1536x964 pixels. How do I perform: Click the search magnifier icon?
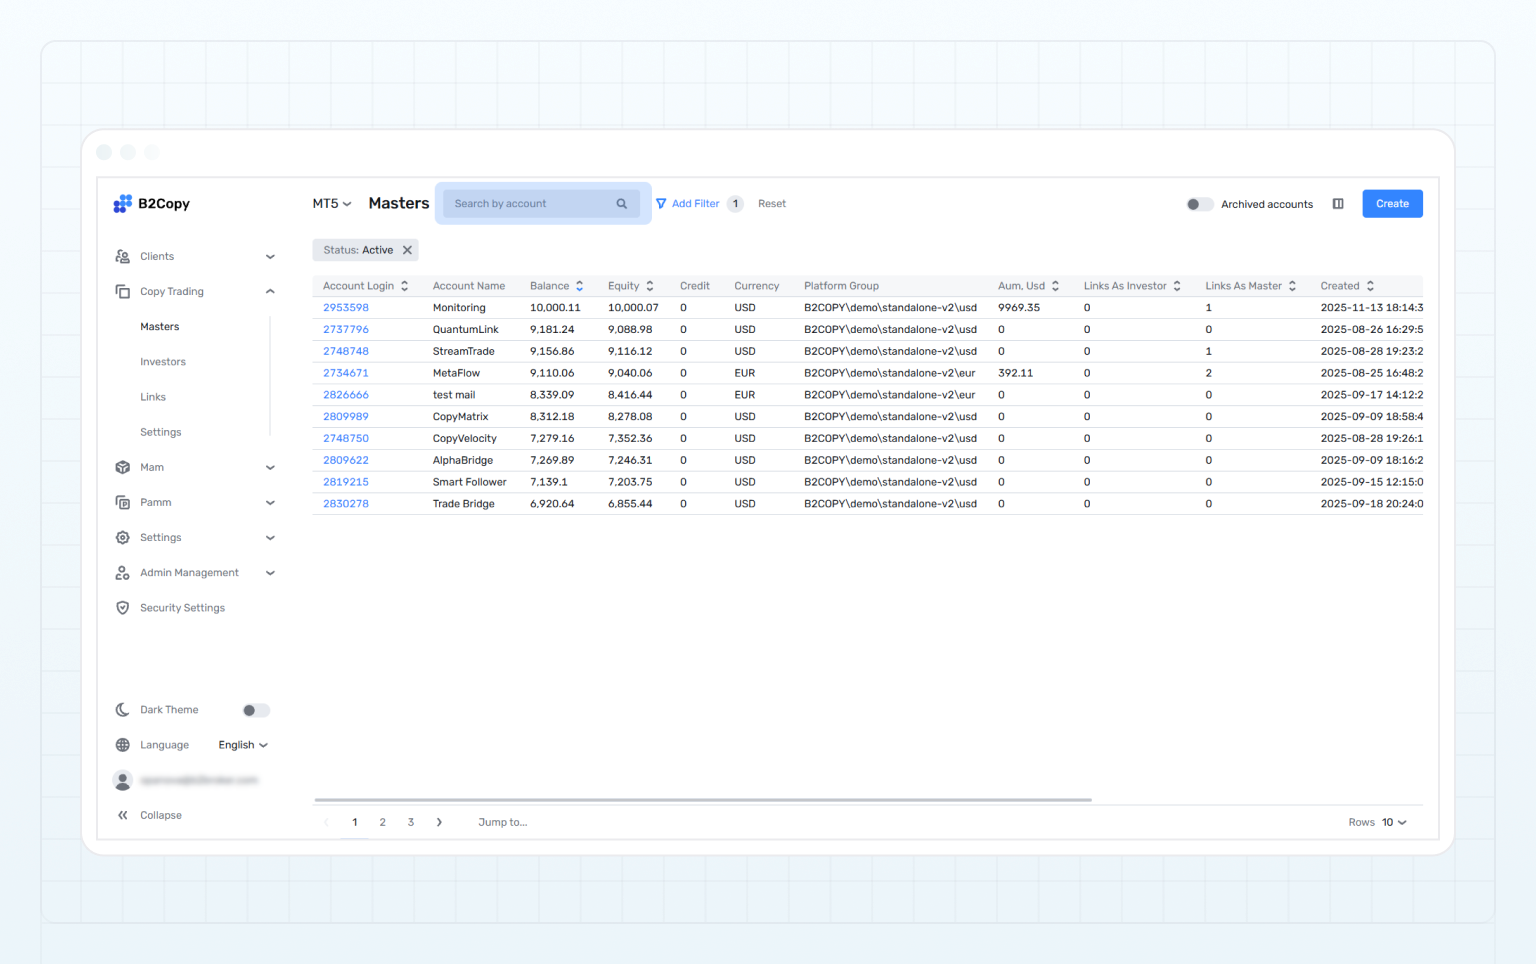(621, 204)
